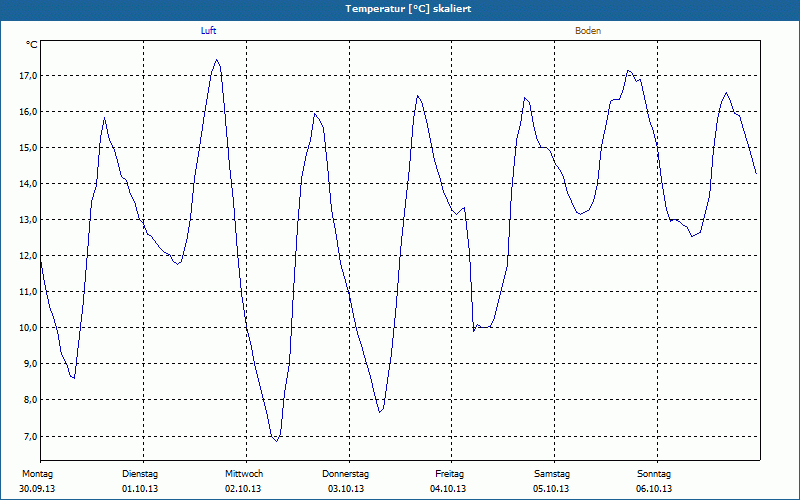800x500 pixels.
Task: Click the 14,0 y-axis label
Action: 28,184
